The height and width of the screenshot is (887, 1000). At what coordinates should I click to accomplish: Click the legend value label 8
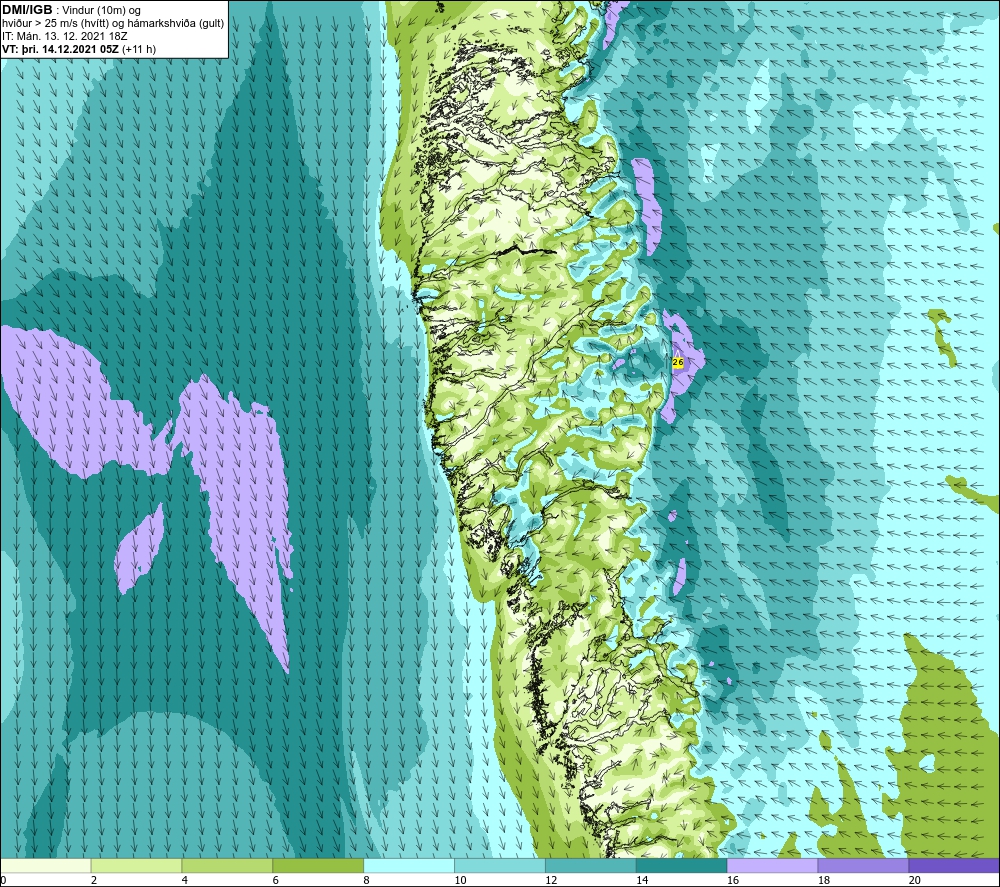click(x=366, y=881)
